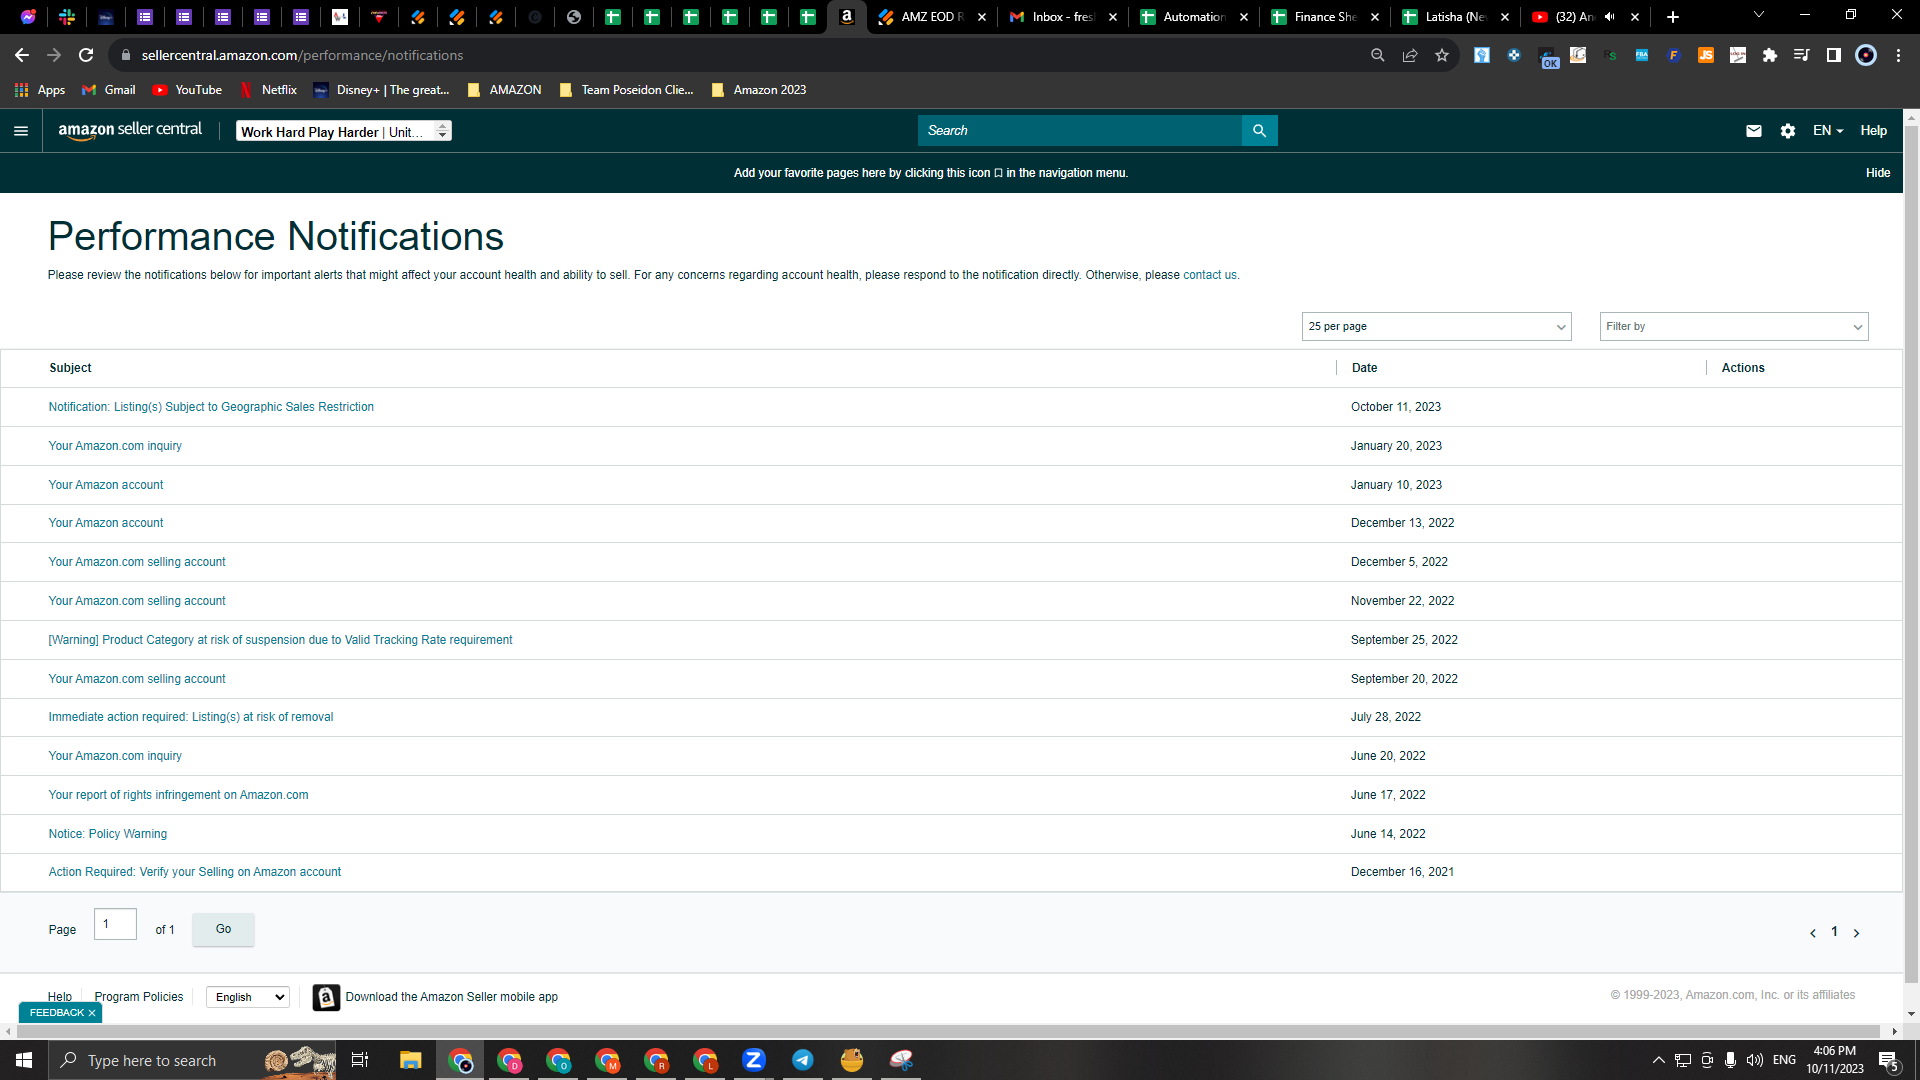Open the share page icon

tap(1410, 56)
